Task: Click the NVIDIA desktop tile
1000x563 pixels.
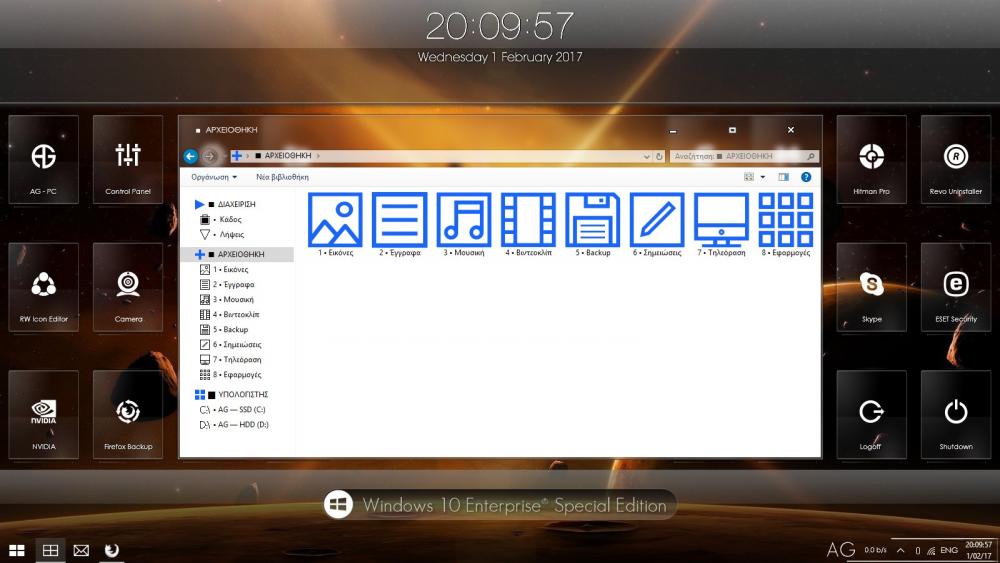Action: coord(43,414)
